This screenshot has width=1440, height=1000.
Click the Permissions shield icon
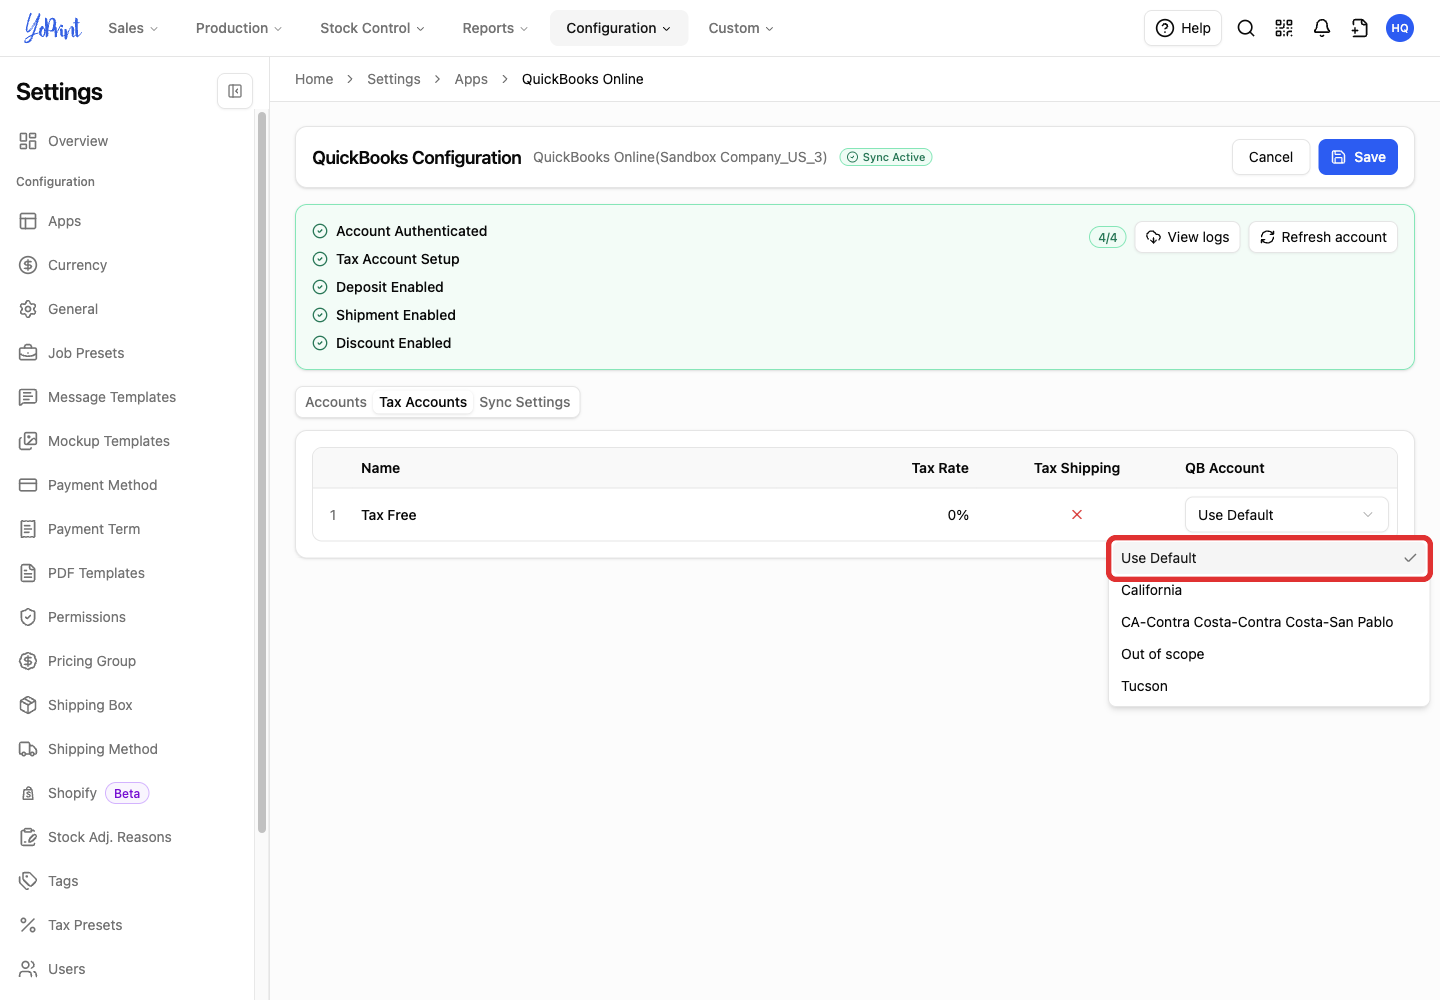click(x=28, y=617)
